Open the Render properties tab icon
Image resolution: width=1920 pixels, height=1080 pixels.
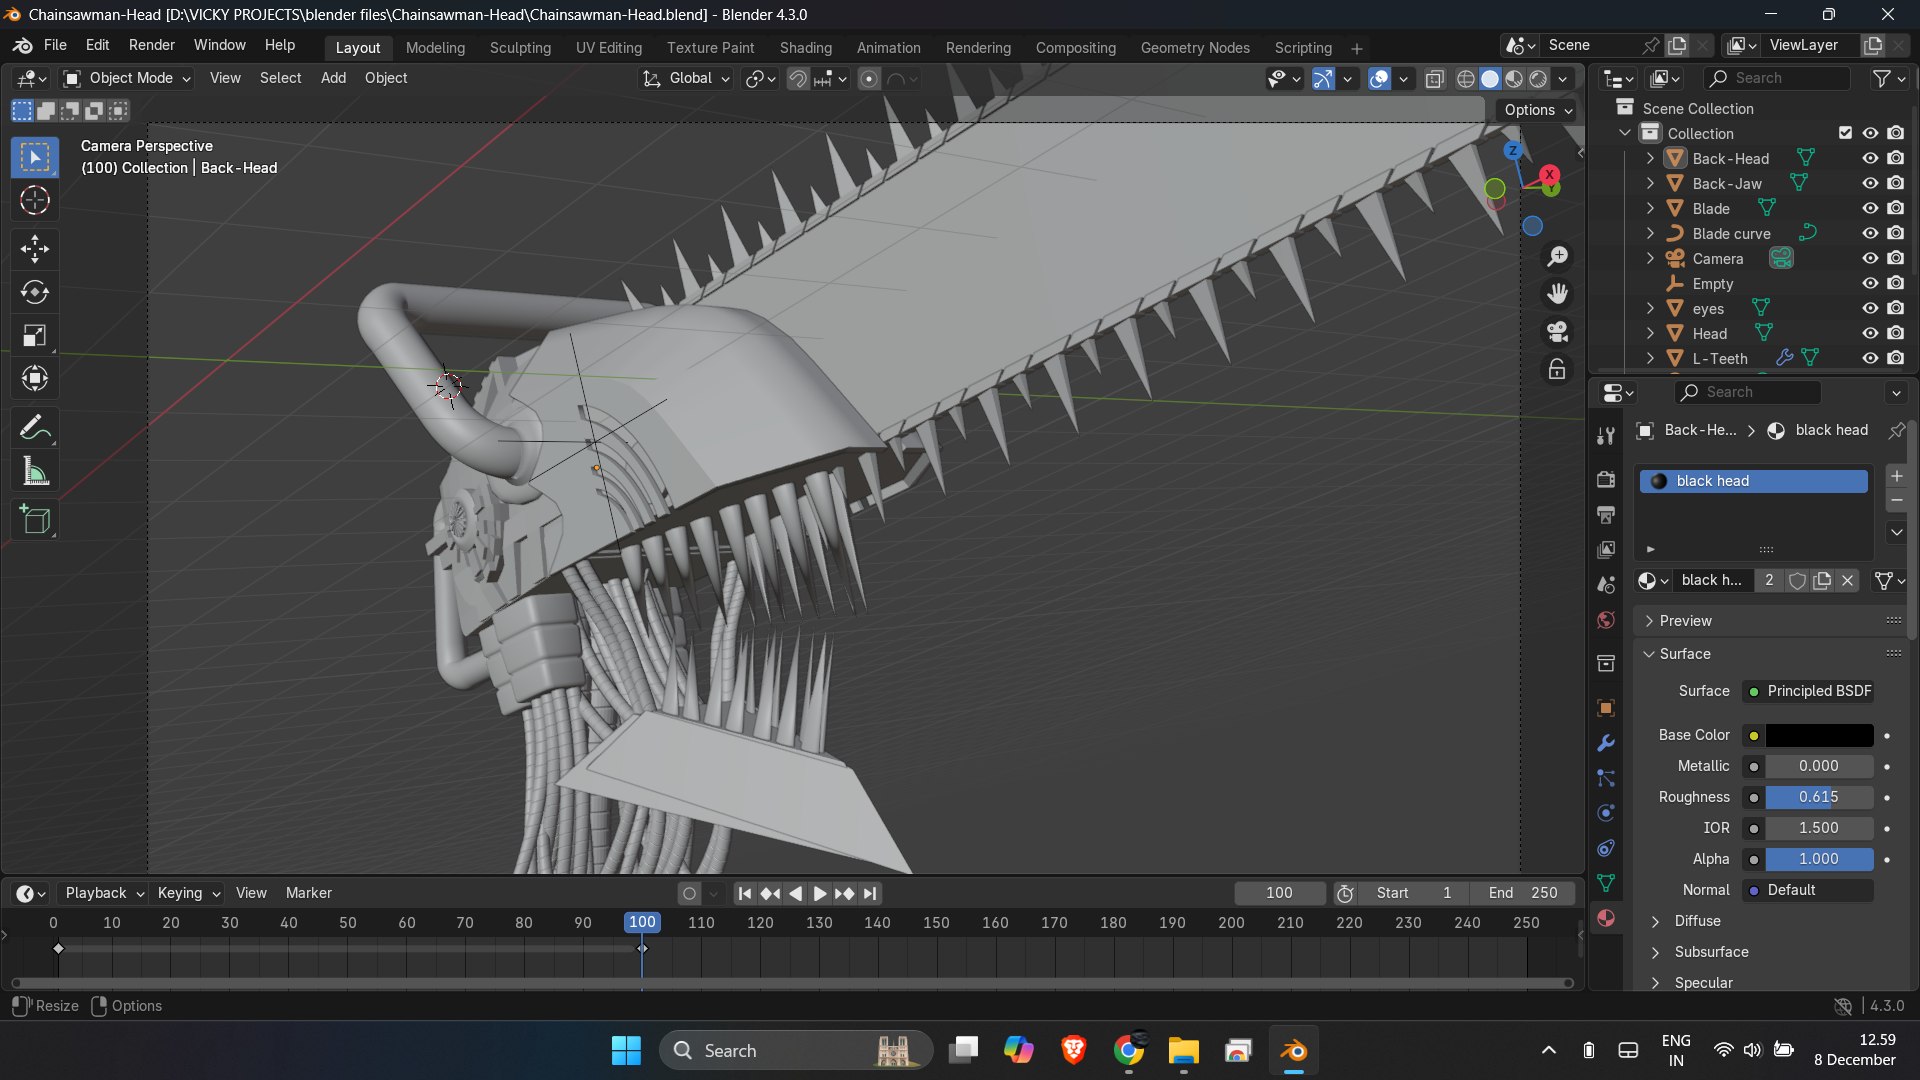click(1606, 479)
